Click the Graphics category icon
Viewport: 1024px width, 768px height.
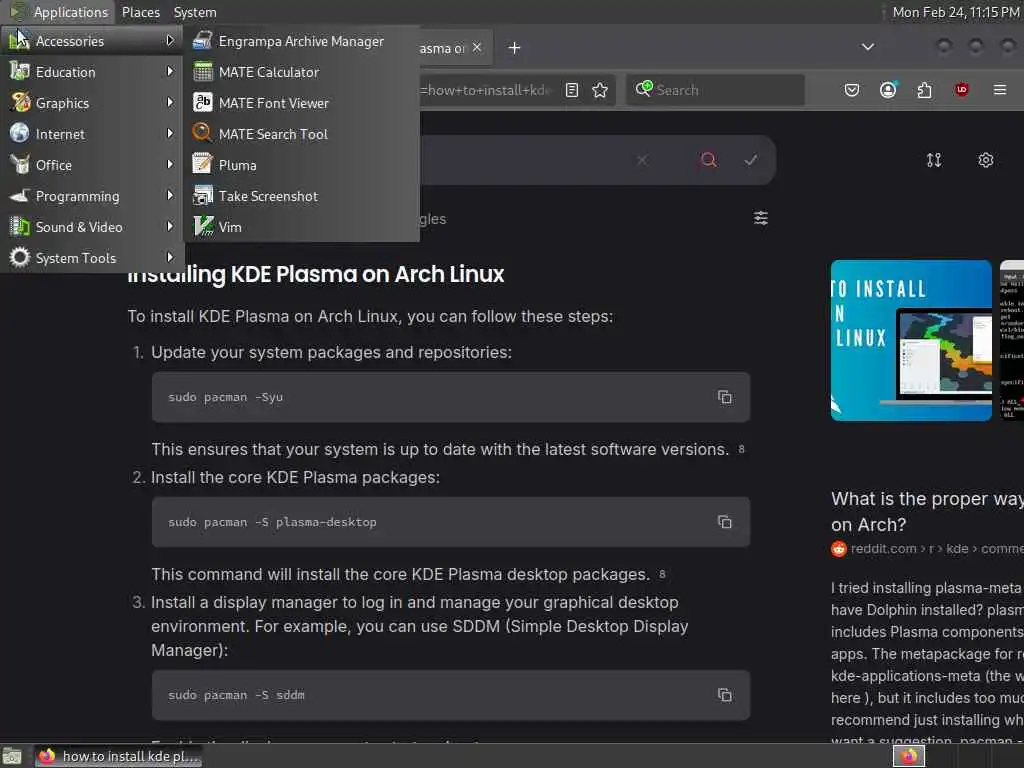coord(20,103)
